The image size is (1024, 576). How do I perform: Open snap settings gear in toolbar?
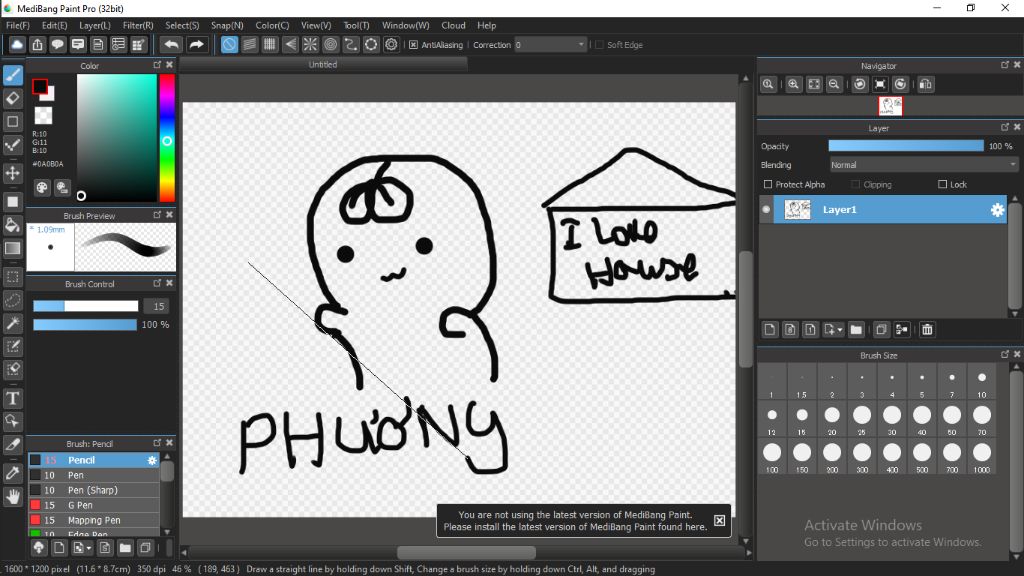[x=391, y=44]
